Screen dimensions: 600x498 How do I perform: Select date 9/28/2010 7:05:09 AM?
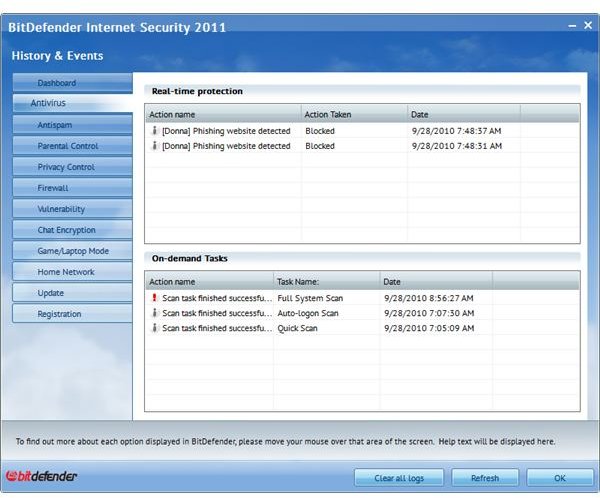(x=429, y=328)
